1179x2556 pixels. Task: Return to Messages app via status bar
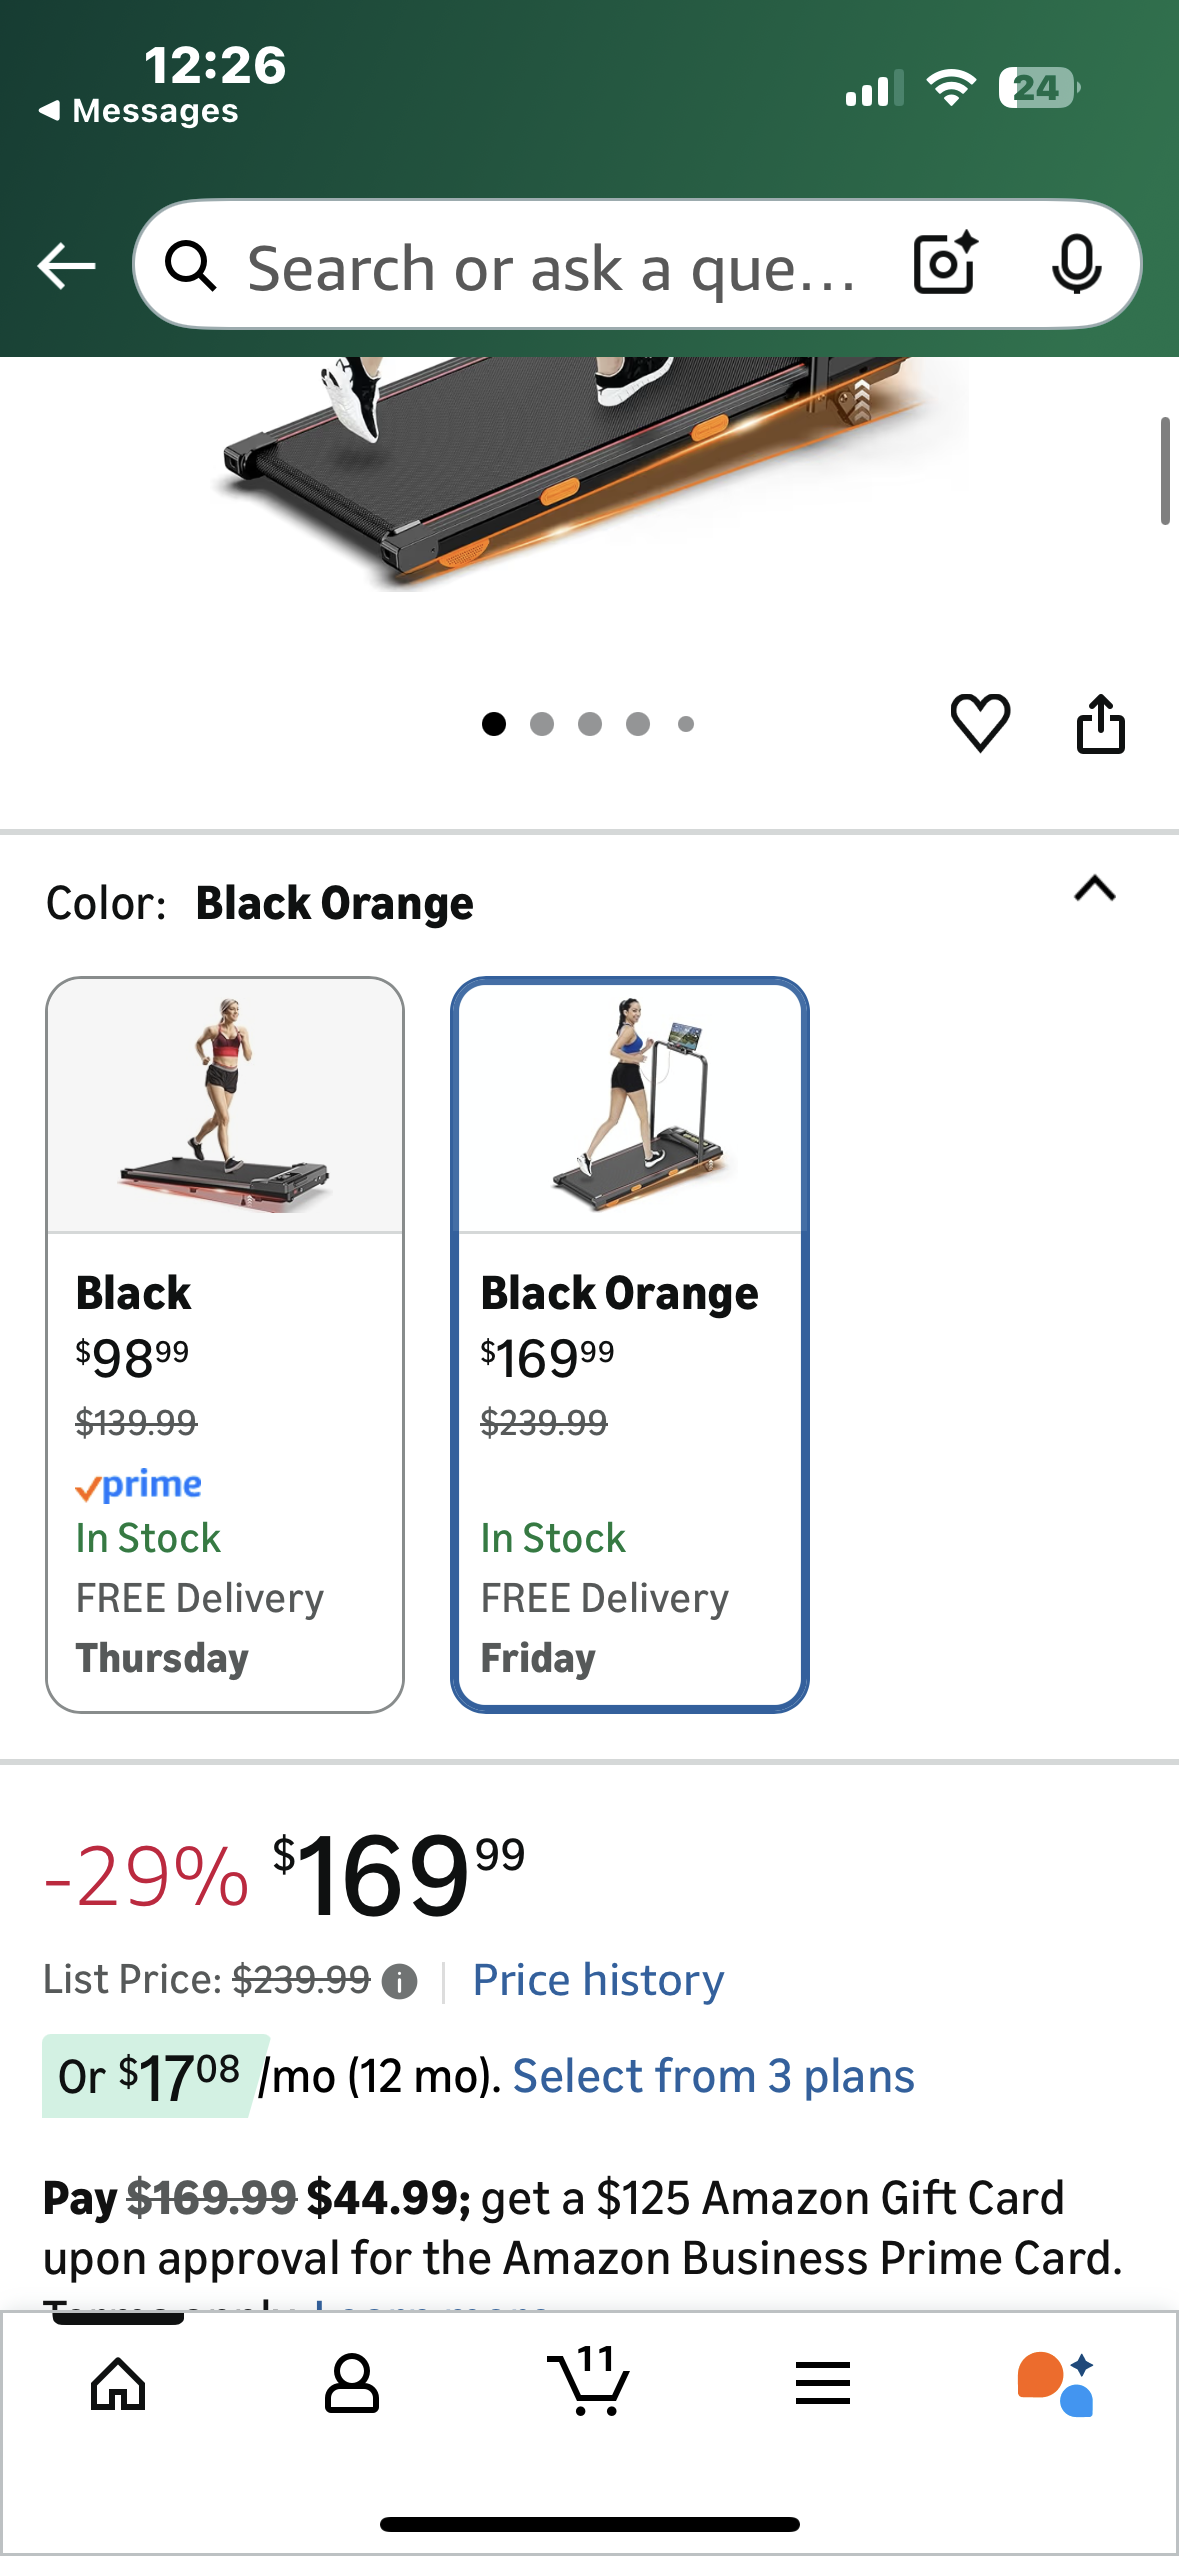point(140,111)
